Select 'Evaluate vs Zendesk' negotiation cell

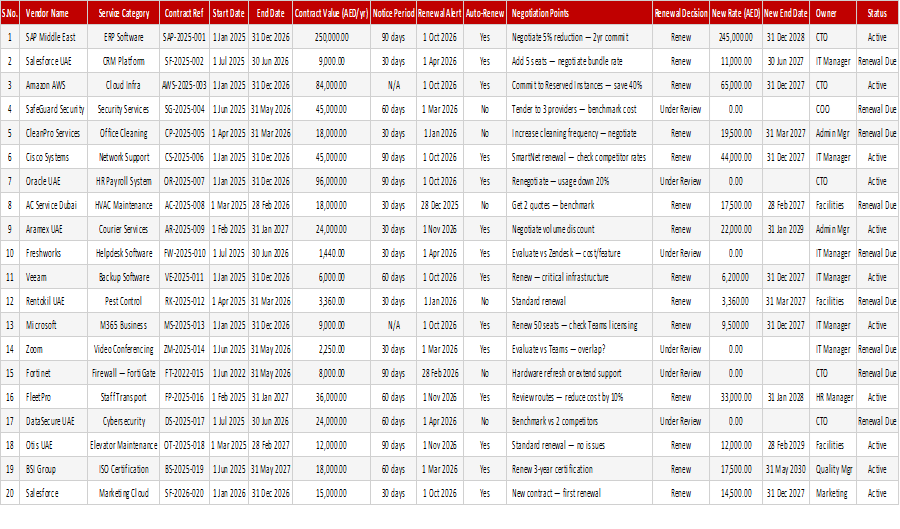[x=579, y=253]
